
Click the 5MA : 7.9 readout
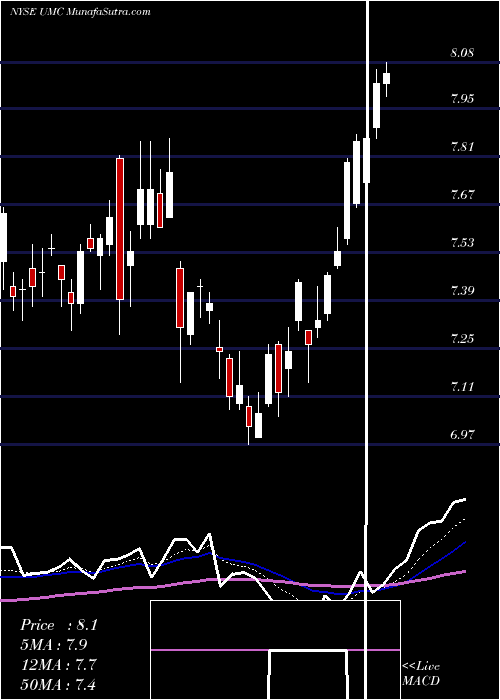pyautogui.click(x=54, y=645)
